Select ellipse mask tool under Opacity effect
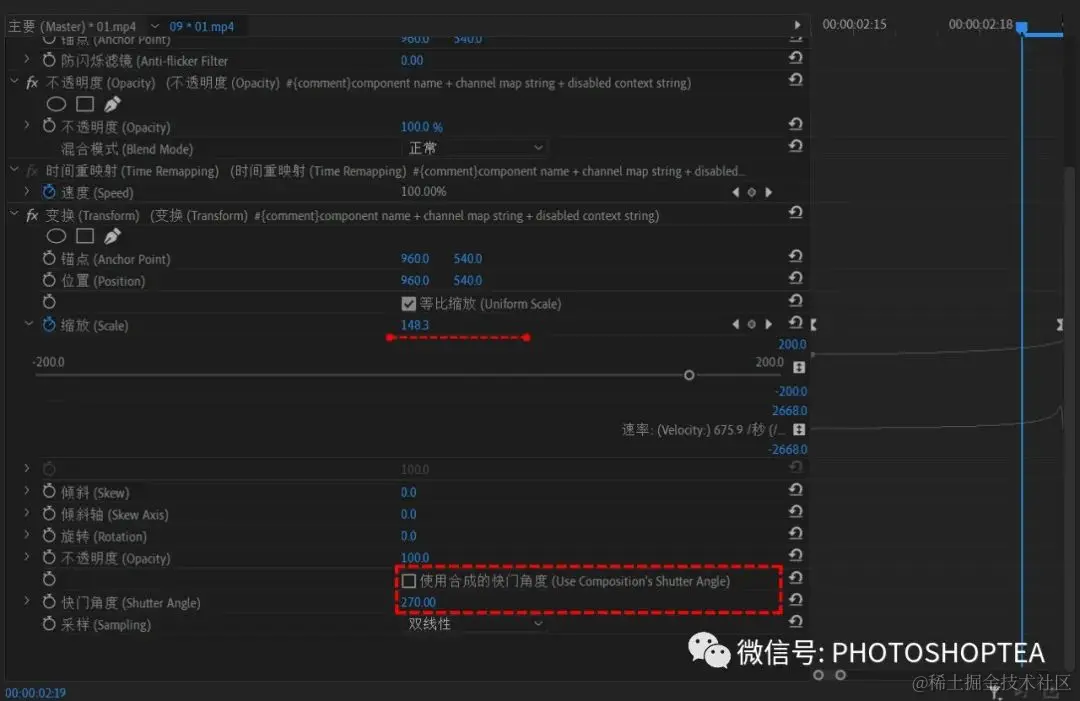Image resolution: width=1080 pixels, height=701 pixels. pos(56,104)
